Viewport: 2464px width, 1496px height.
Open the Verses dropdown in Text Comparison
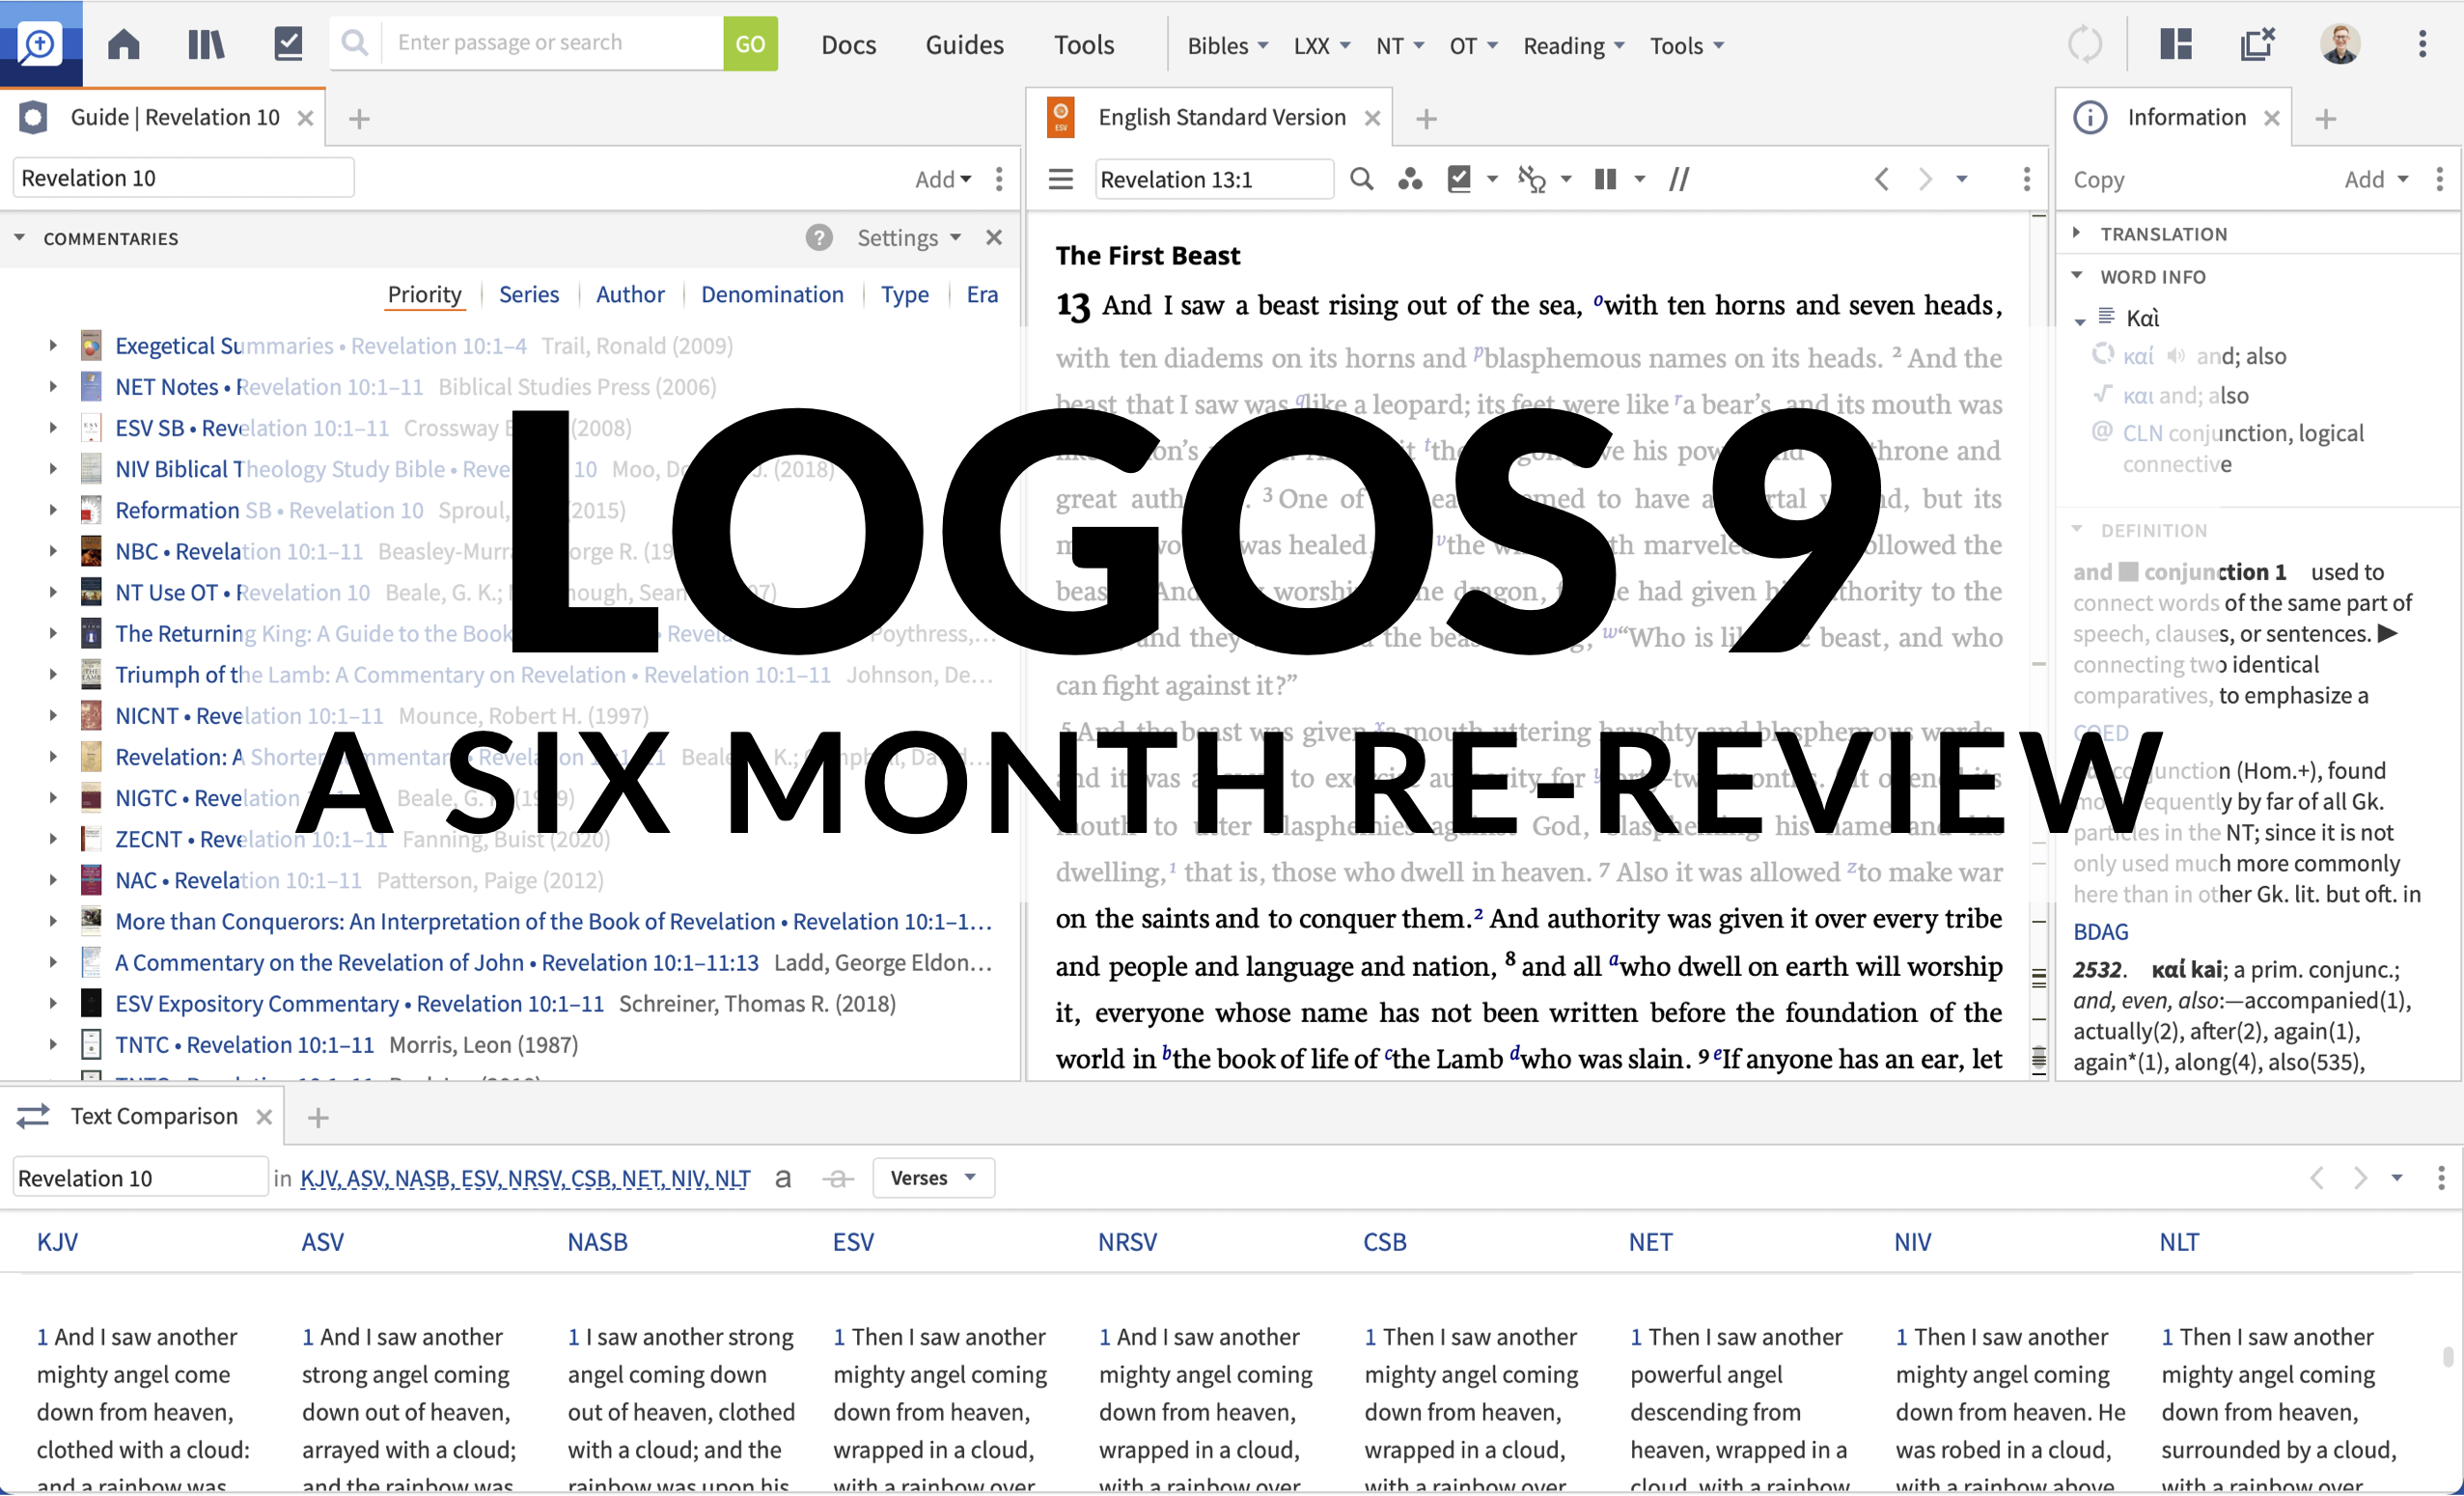pos(932,1177)
